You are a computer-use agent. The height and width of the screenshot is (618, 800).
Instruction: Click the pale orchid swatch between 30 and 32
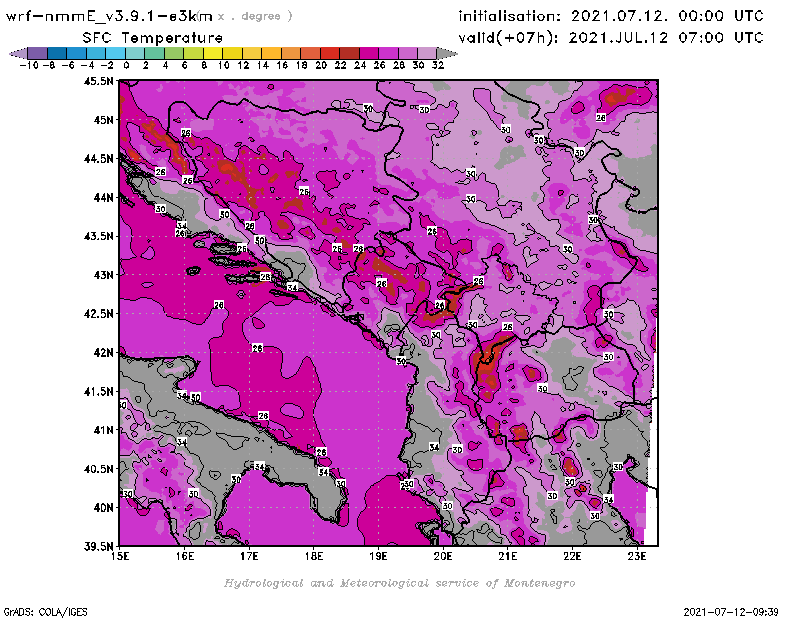click(427, 53)
